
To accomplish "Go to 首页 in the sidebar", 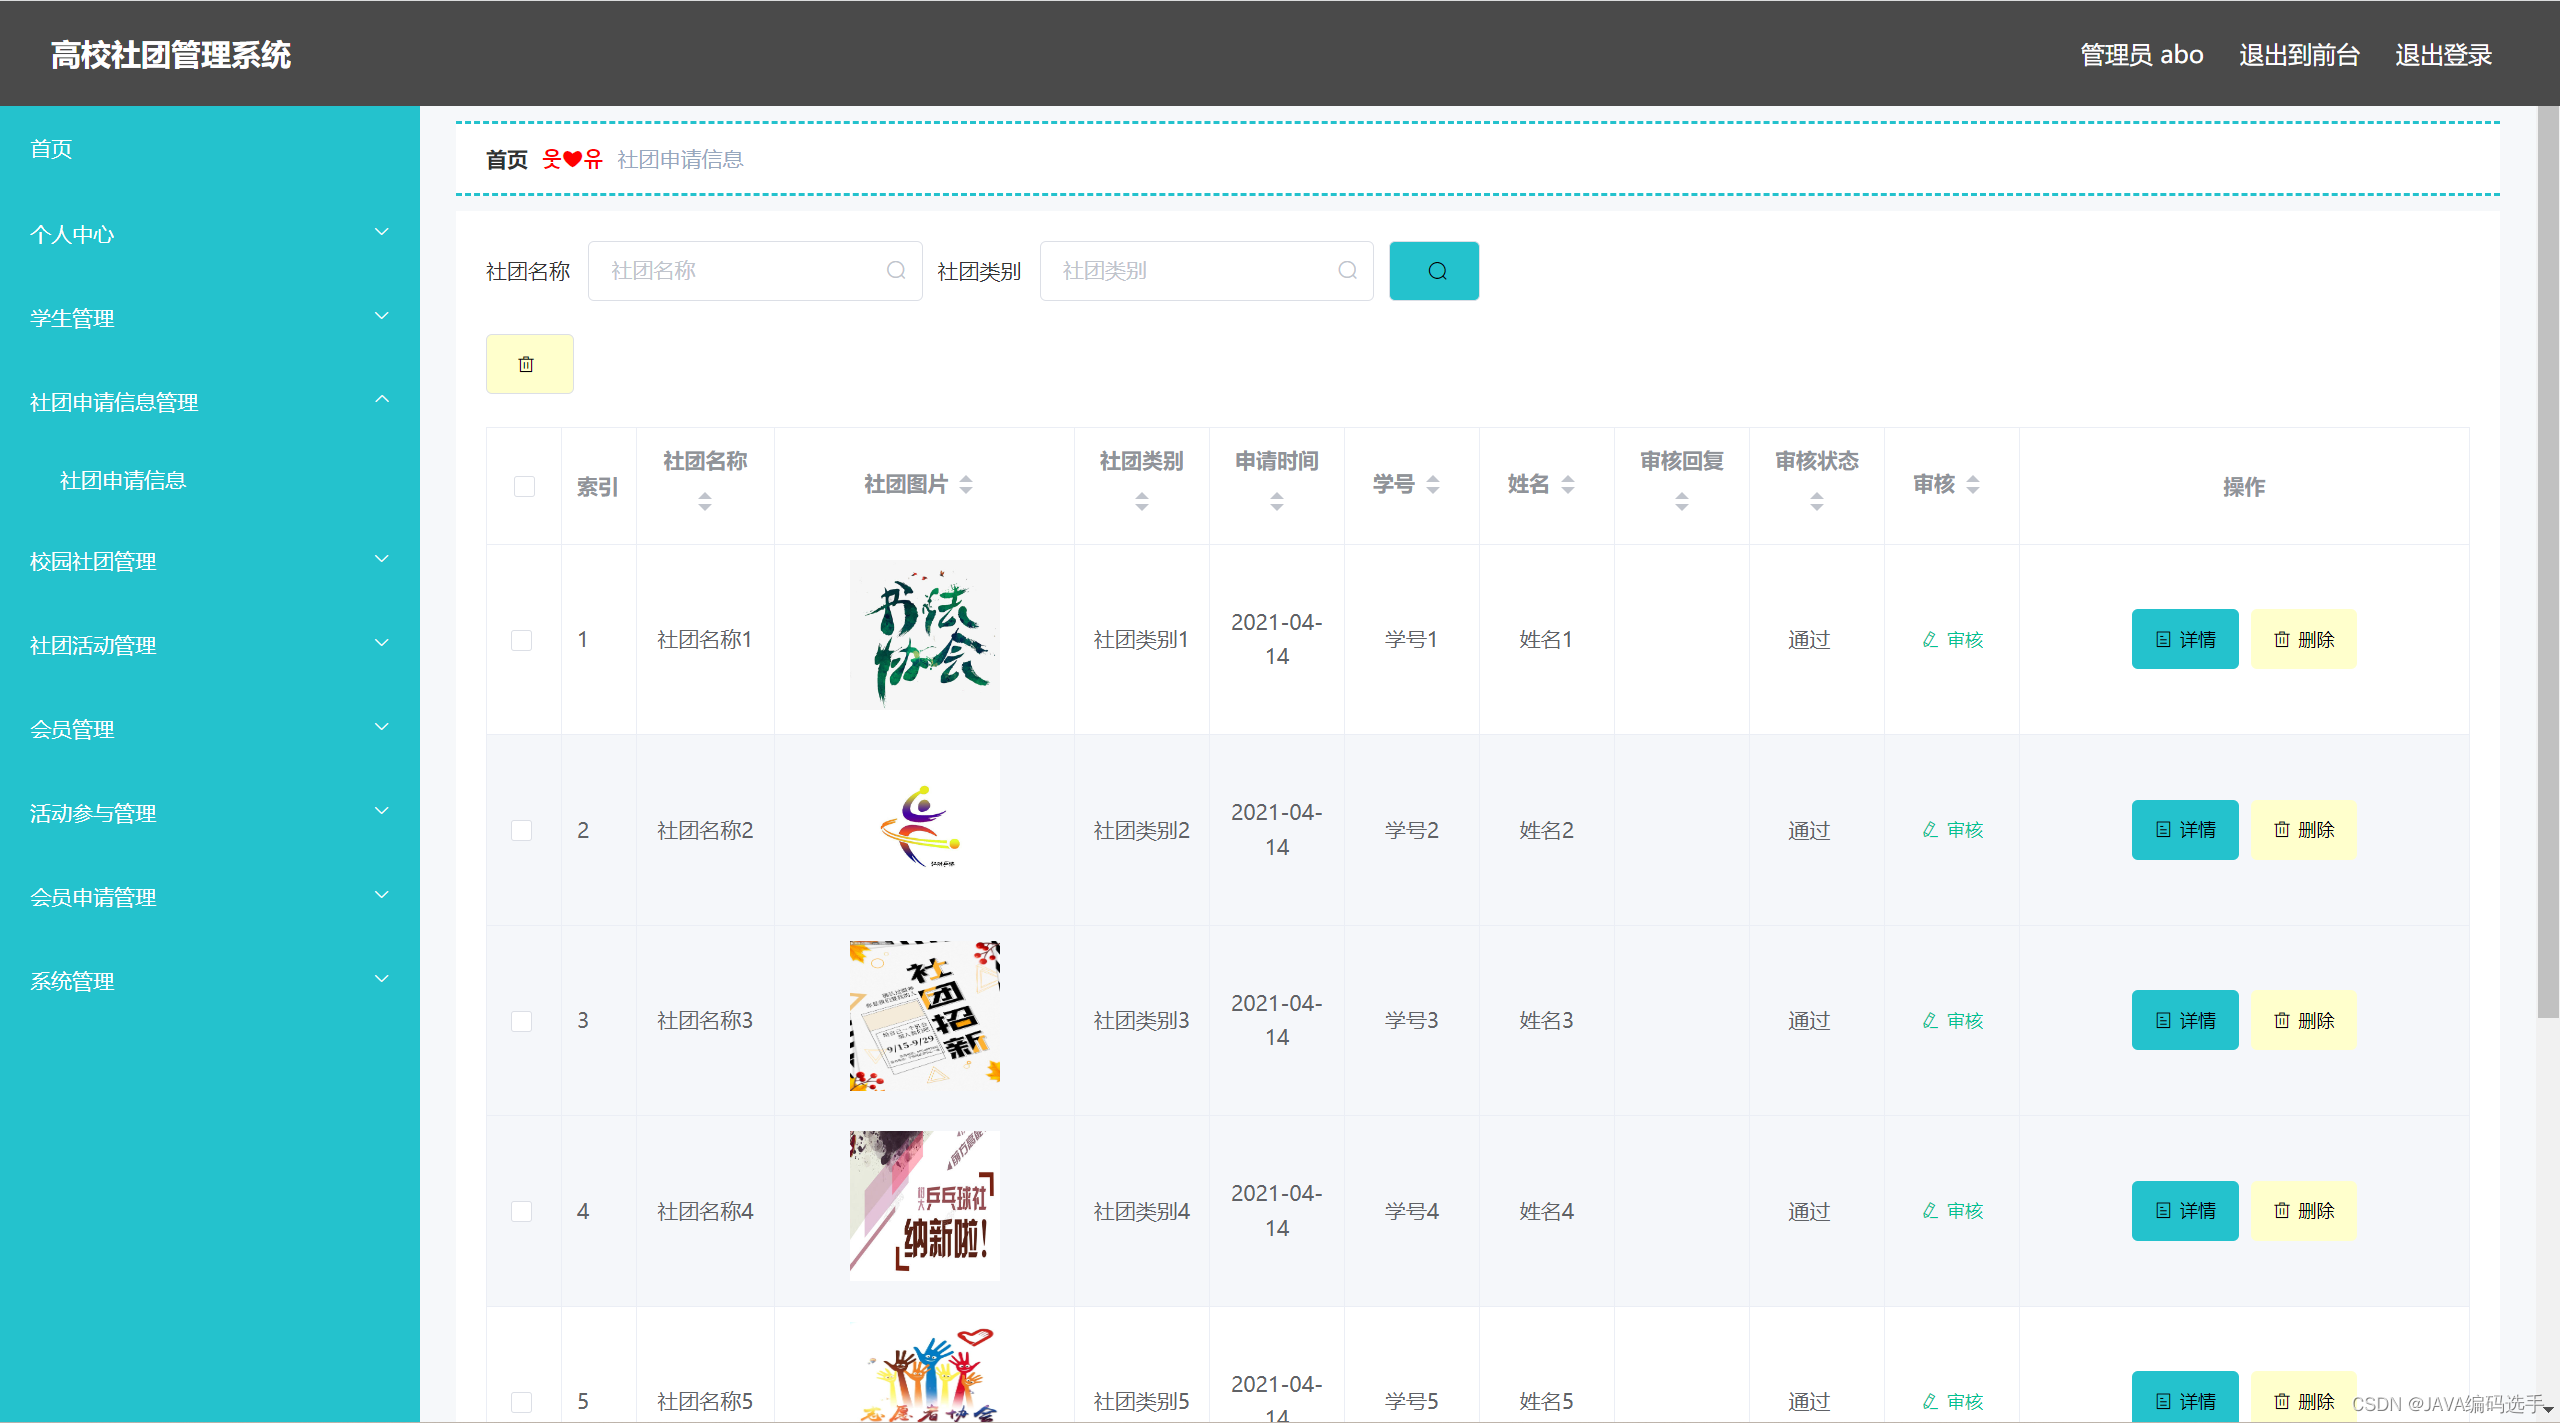I will [52, 149].
